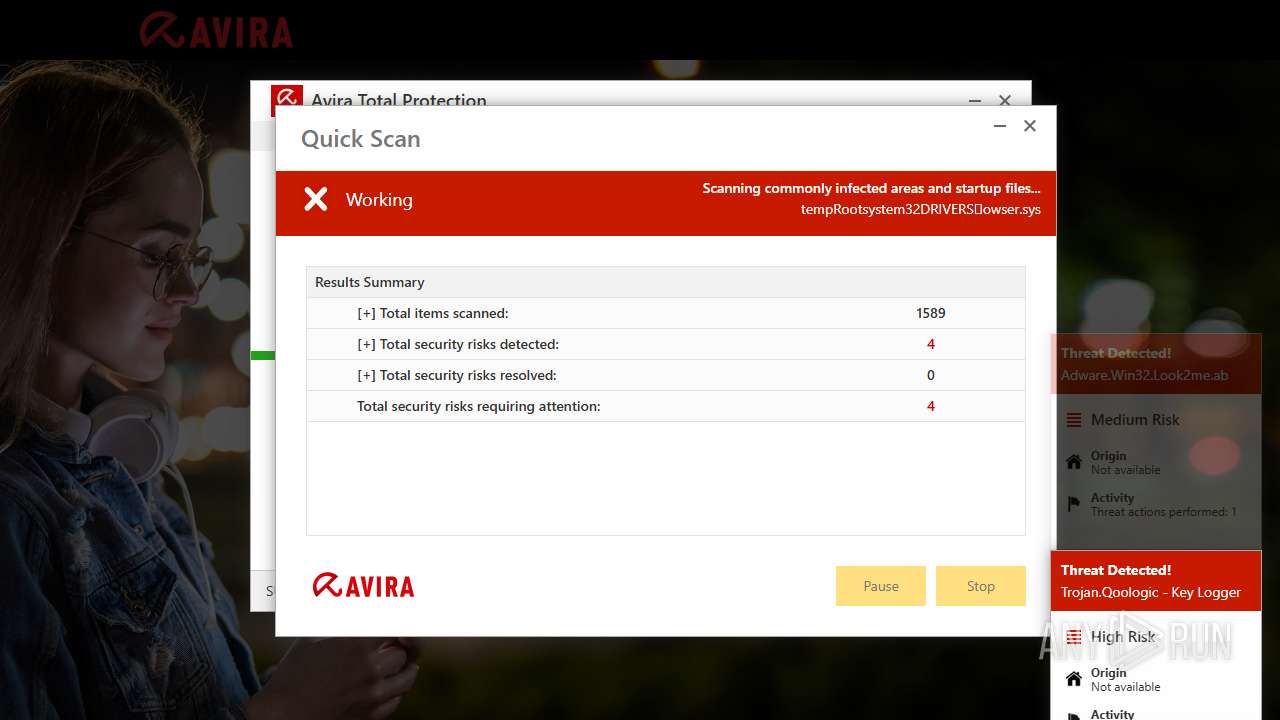The image size is (1280, 720).
Task: Click Activity flag icon in Adware popup
Action: point(1074,504)
